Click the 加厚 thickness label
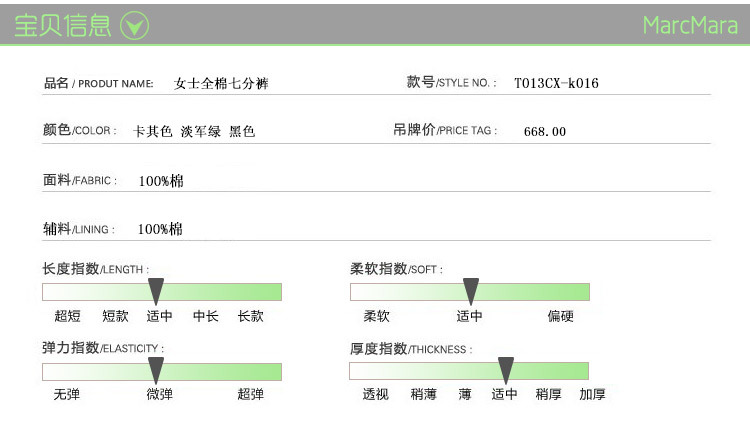The width and height of the screenshot is (750, 427). point(593,394)
